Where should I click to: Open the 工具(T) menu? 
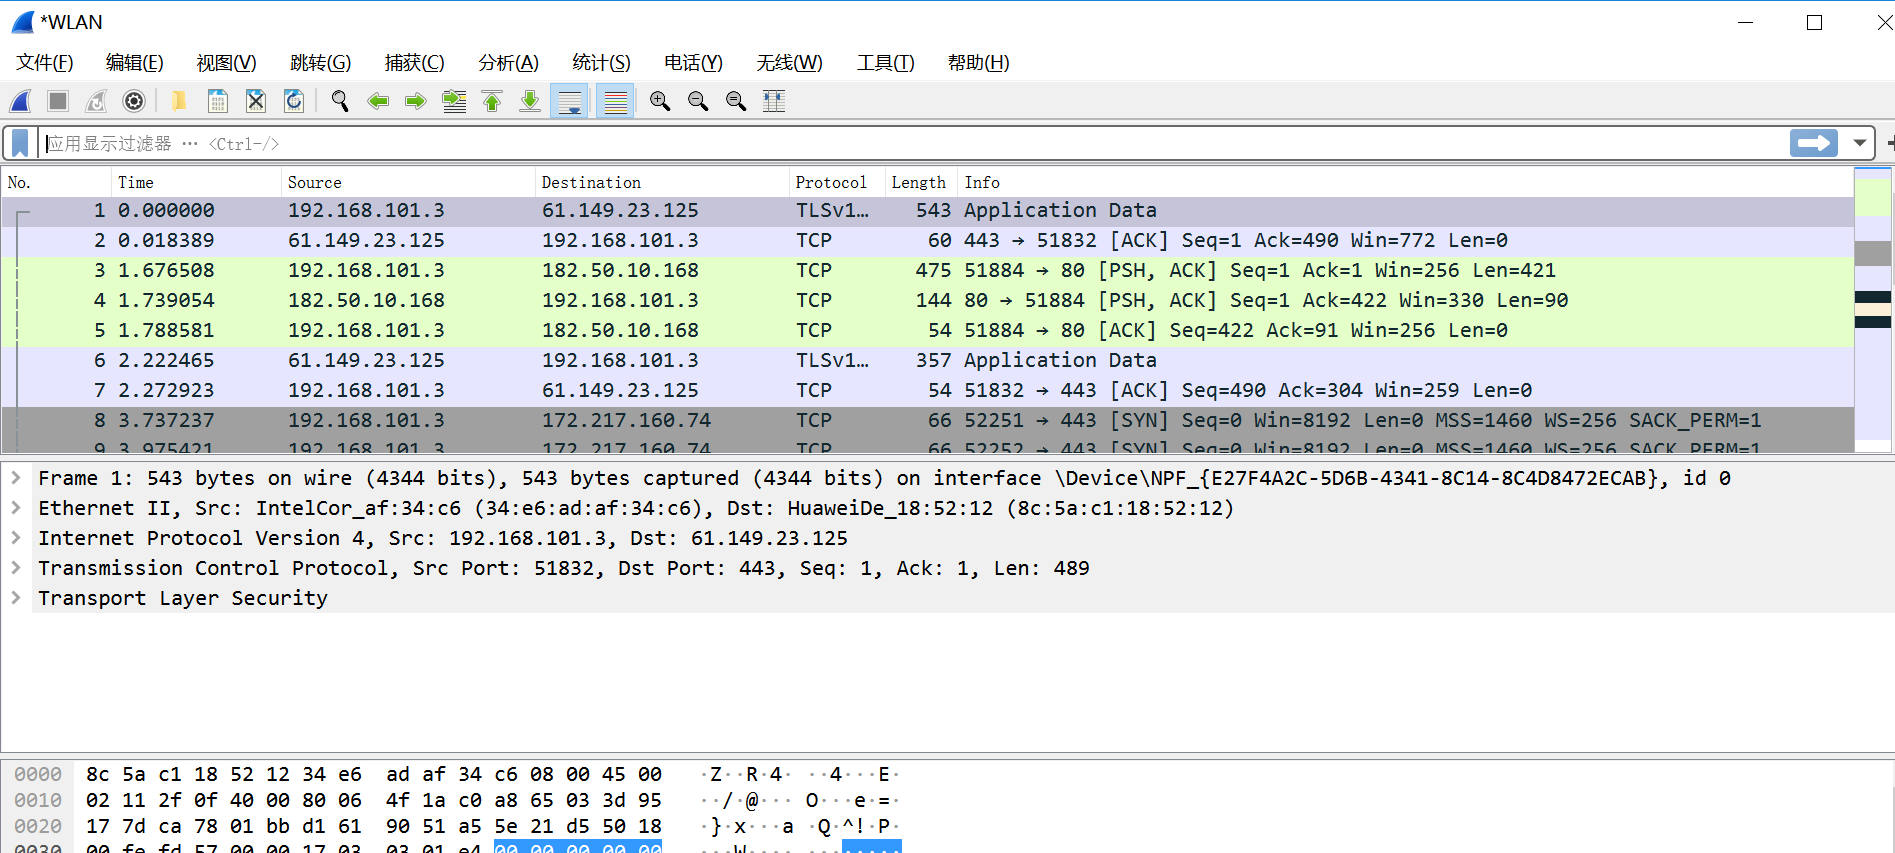[886, 63]
